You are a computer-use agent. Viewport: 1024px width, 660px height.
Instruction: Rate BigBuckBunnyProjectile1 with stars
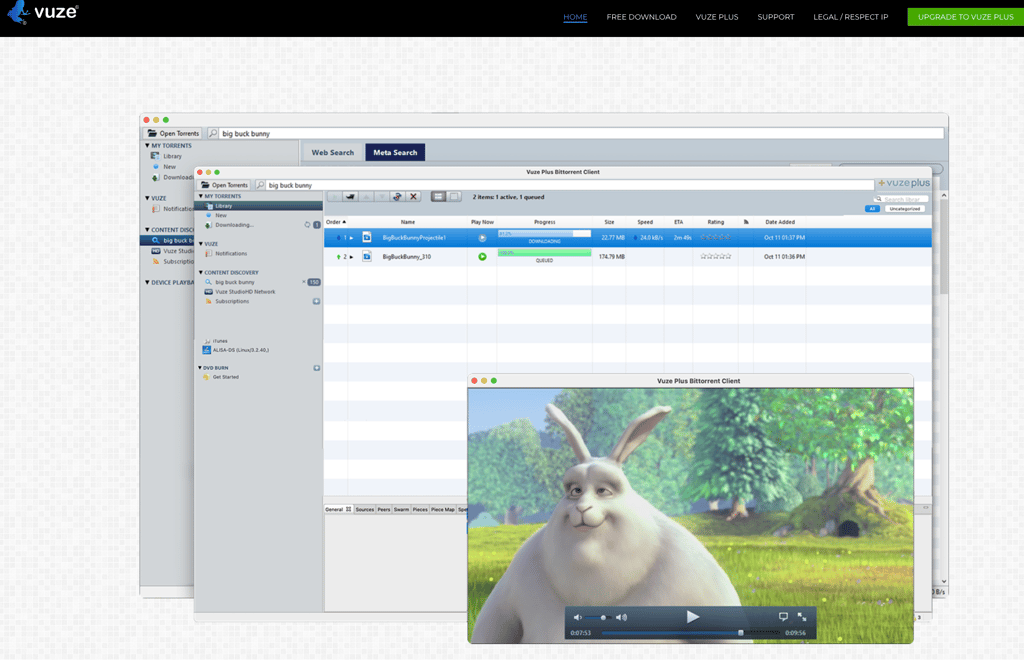pyautogui.click(x=716, y=238)
